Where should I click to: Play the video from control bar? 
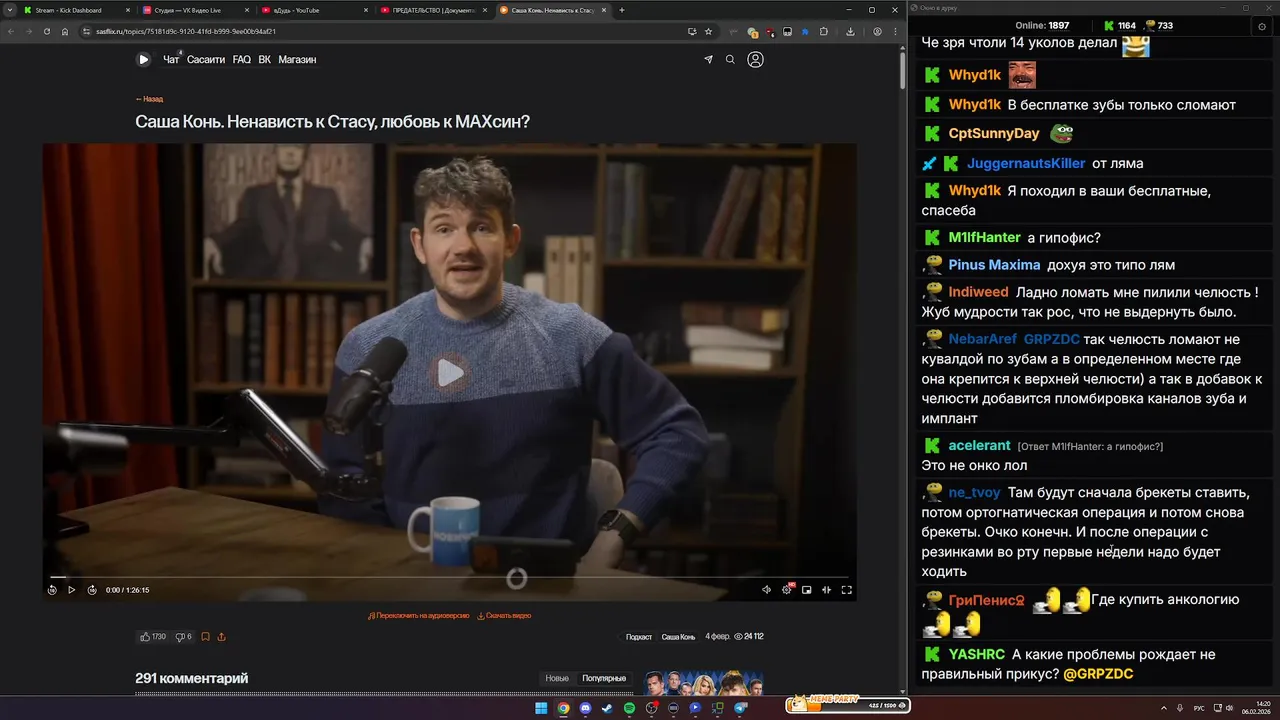(x=71, y=590)
